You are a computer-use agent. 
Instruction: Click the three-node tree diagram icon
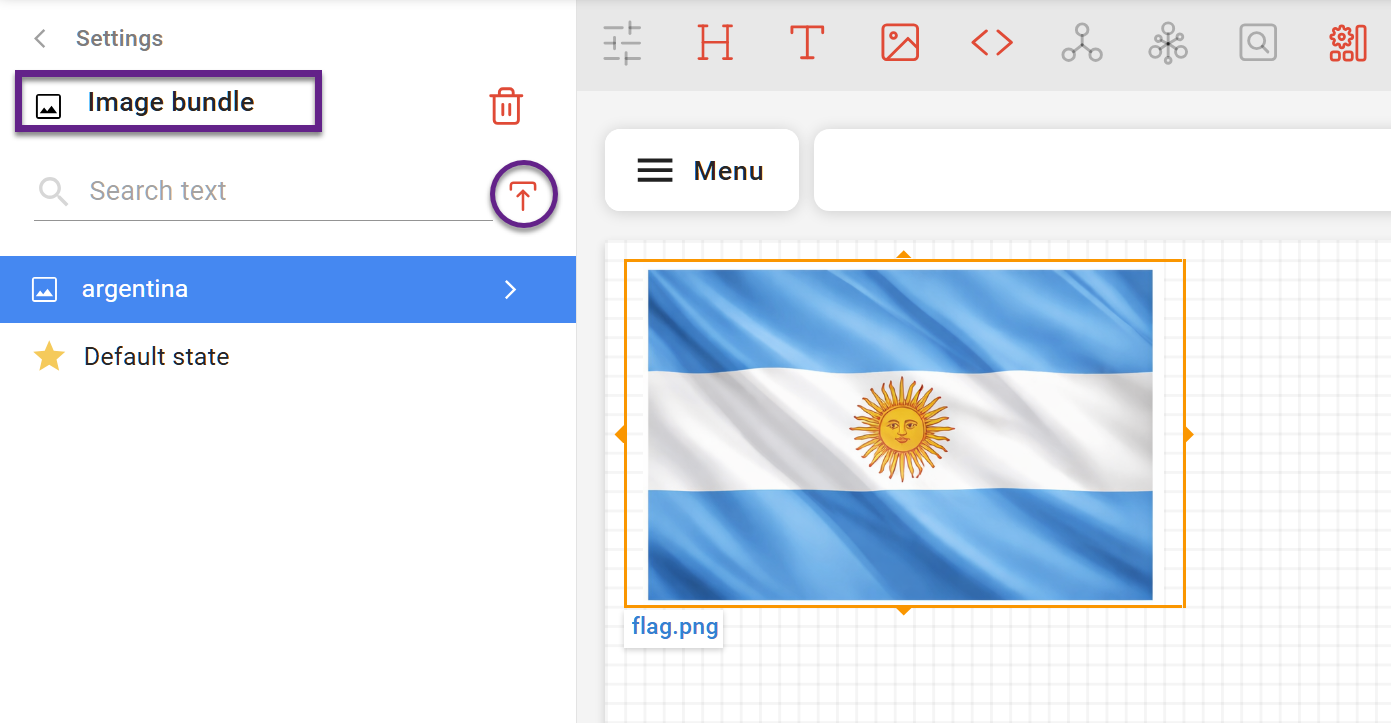pos(1081,43)
